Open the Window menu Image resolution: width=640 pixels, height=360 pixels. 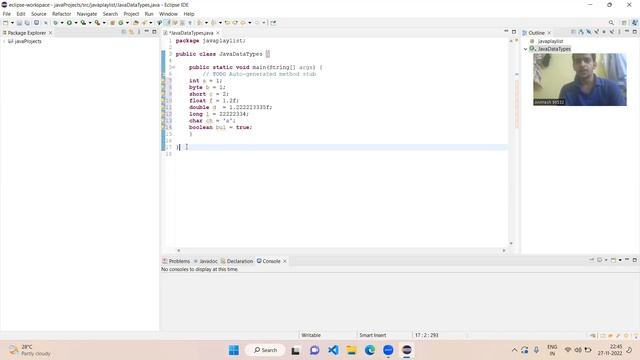[x=168, y=14]
